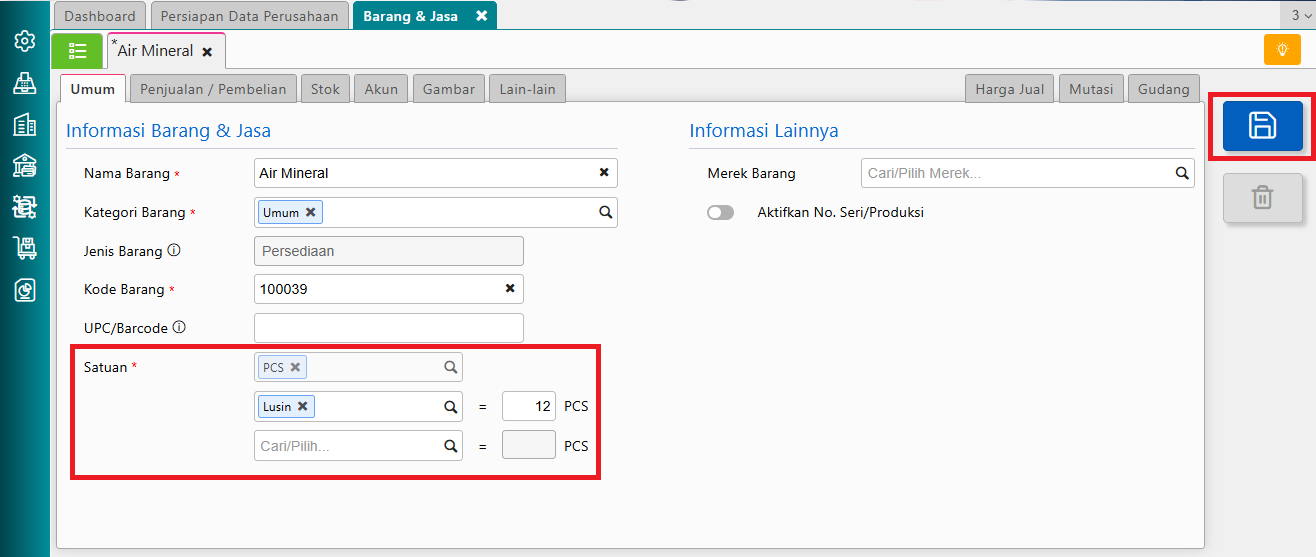The width and height of the screenshot is (1316, 557).
Task: Open the company building icon in sidebar
Action: (x=25, y=124)
